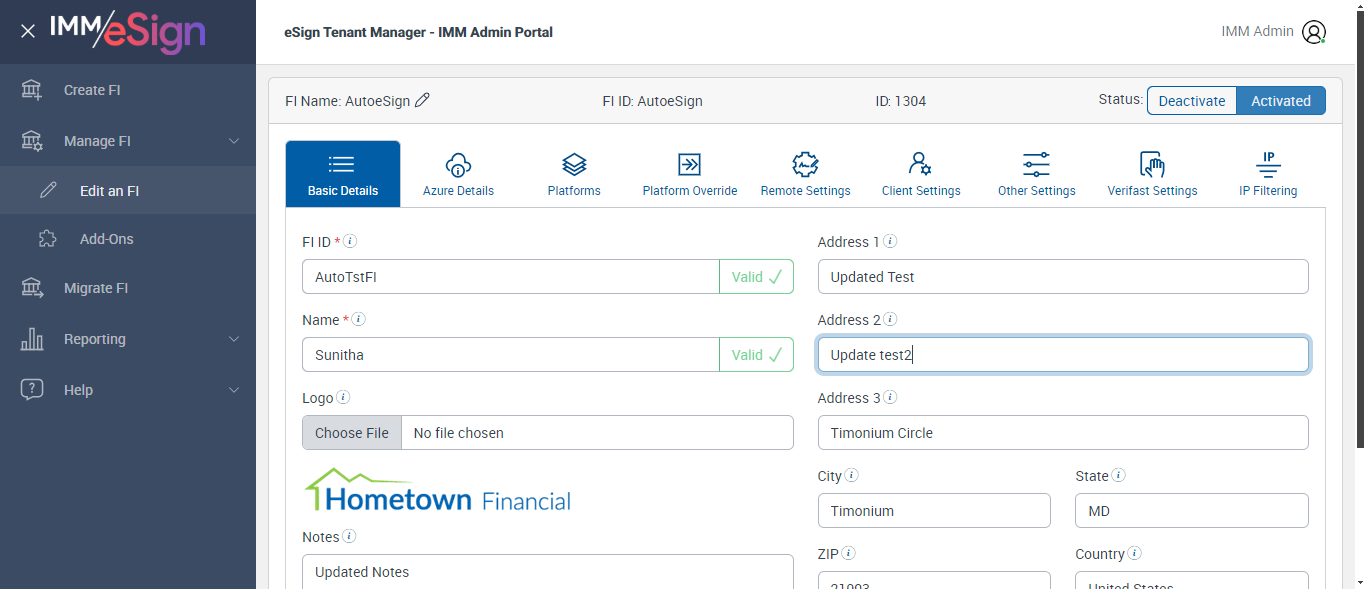Click the pencil icon next to FI Name
Screen dimensions: 1366x589
422,100
